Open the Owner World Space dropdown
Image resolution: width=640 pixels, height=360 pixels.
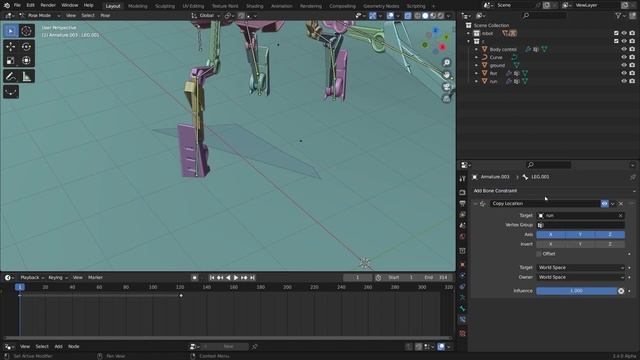tap(580, 277)
